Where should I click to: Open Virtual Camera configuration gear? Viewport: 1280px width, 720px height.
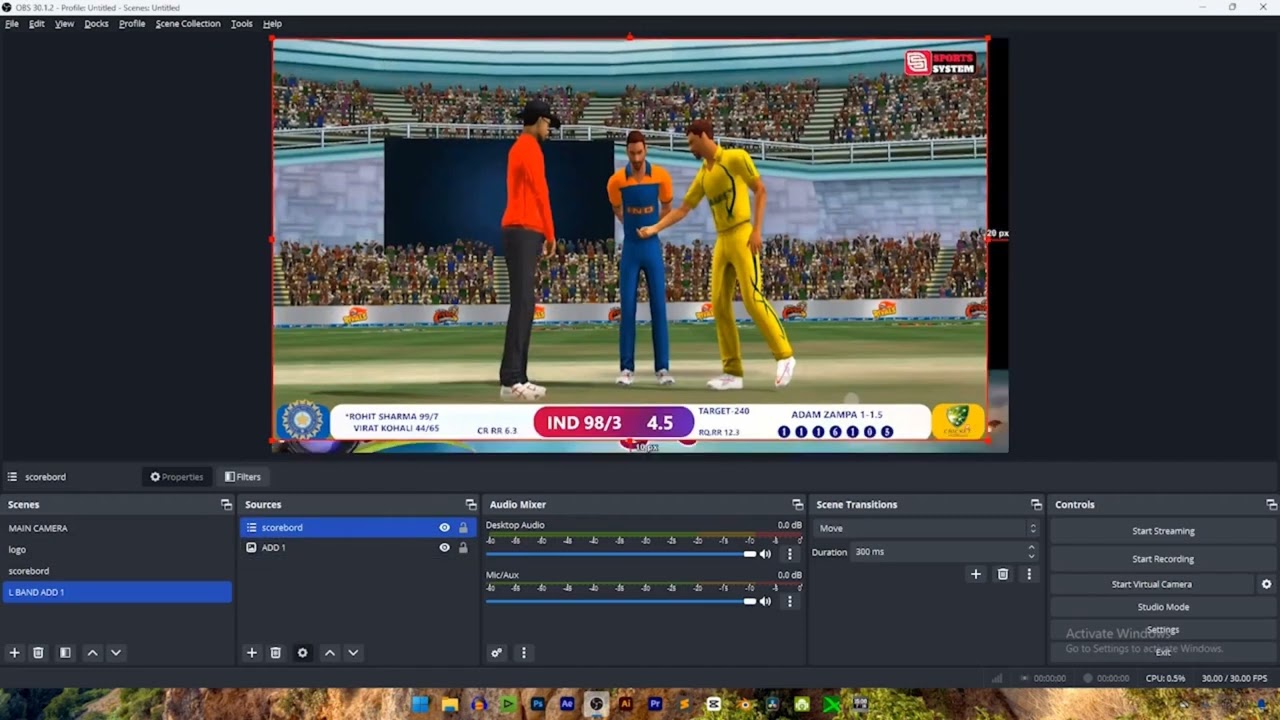tap(1266, 584)
